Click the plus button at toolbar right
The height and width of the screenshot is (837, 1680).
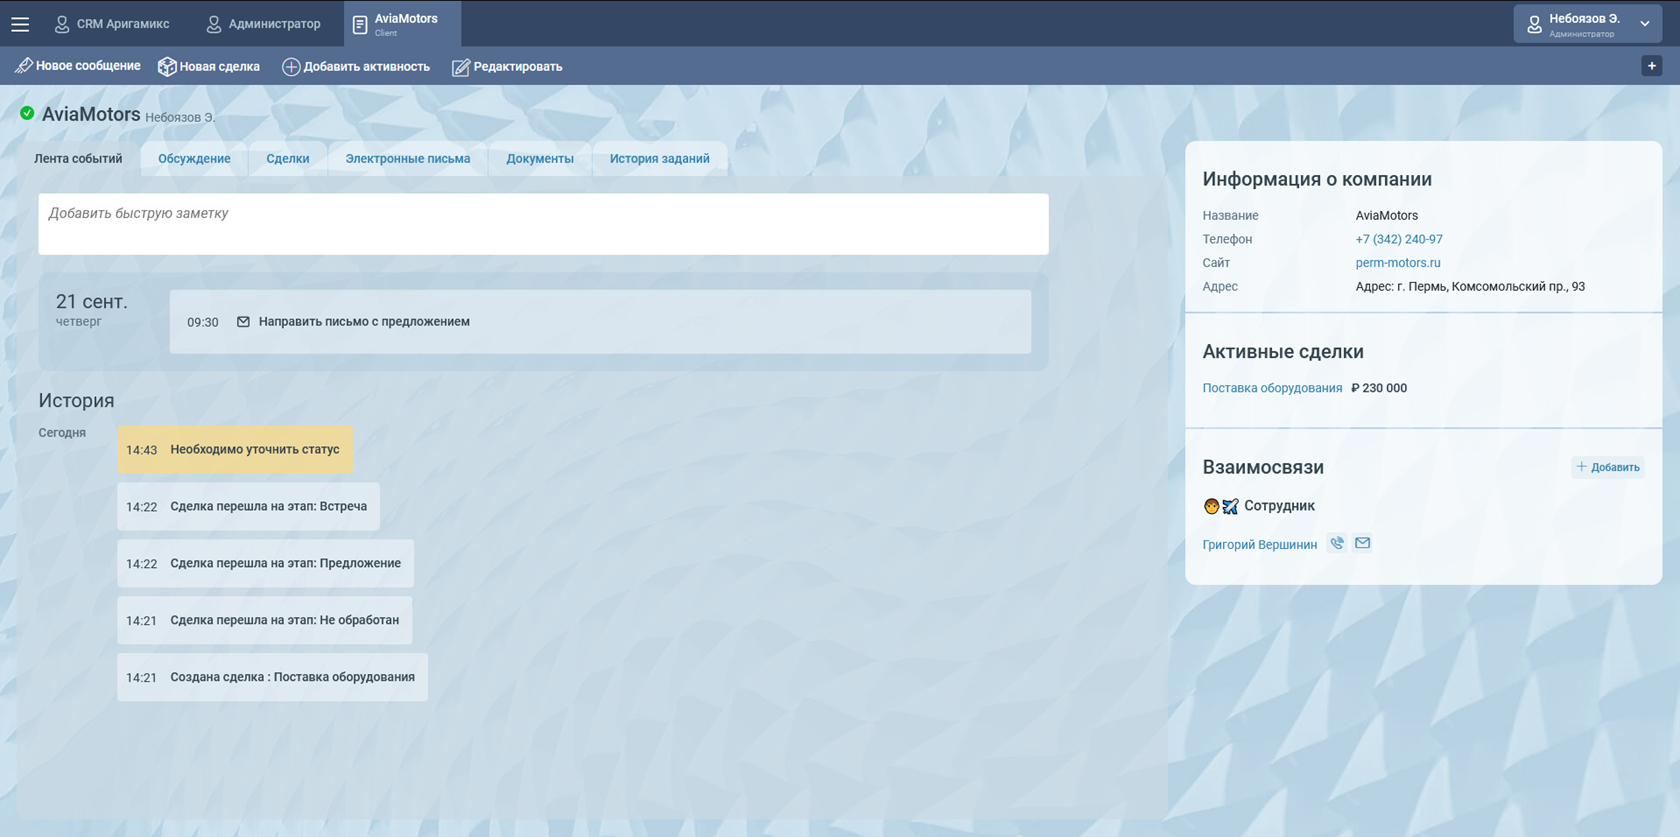(1651, 66)
